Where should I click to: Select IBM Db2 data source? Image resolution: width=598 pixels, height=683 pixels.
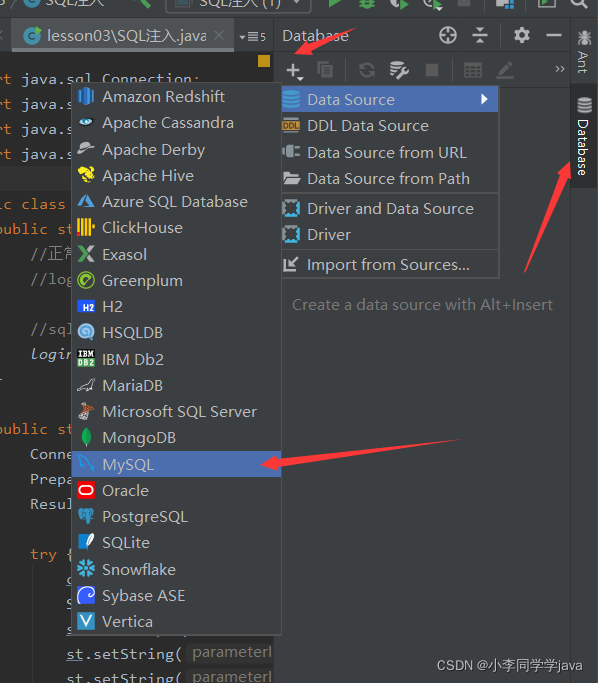[176, 359]
